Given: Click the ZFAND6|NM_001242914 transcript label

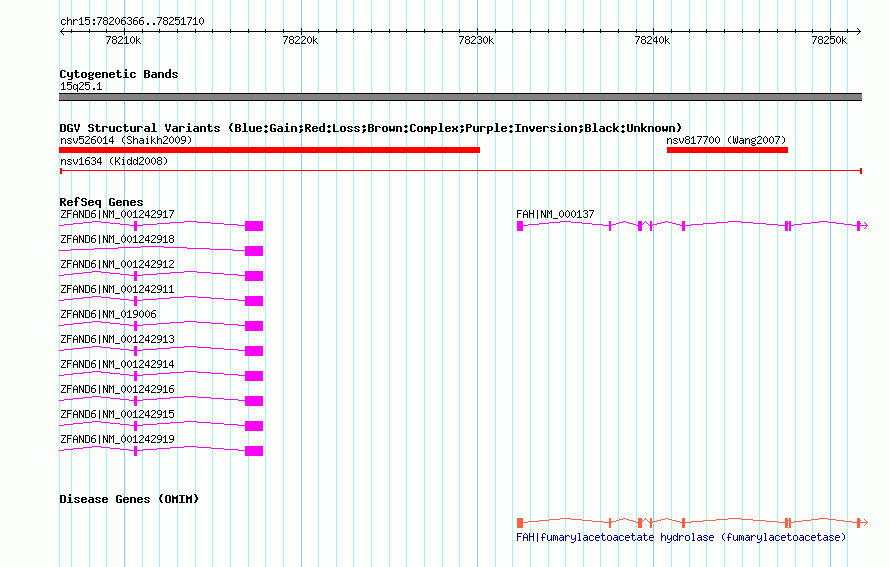Looking at the screenshot, I should [x=117, y=364].
